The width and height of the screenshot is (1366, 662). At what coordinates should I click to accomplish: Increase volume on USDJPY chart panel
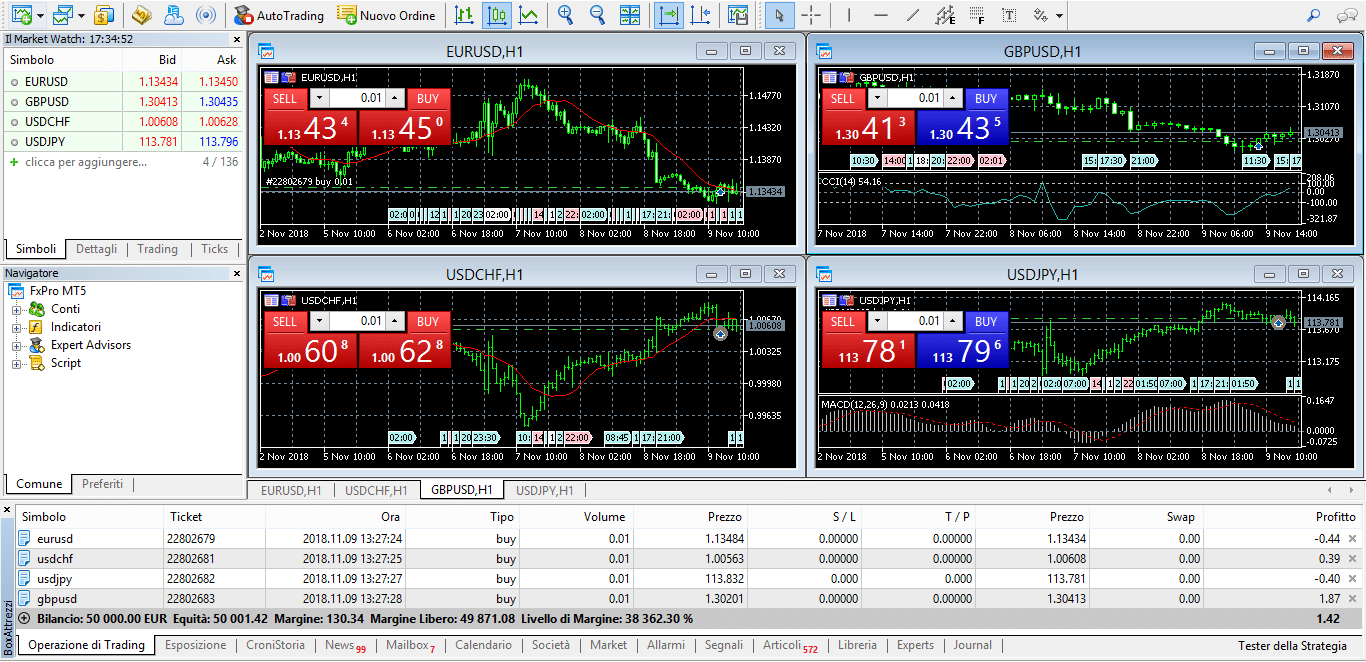pos(952,321)
